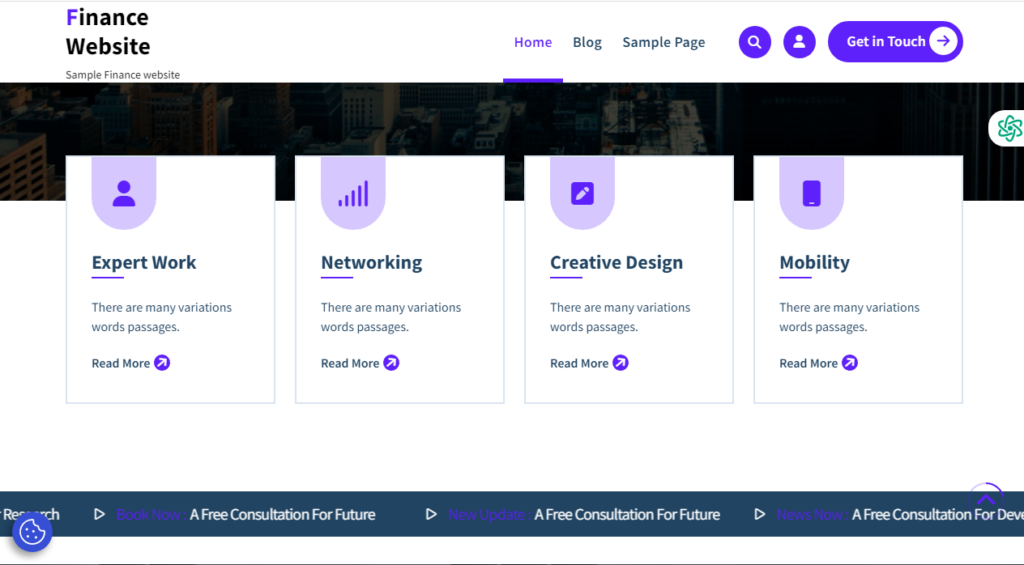This screenshot has height=565, width=1024.
Task: Open the user account icon
Action: point(799,42)
